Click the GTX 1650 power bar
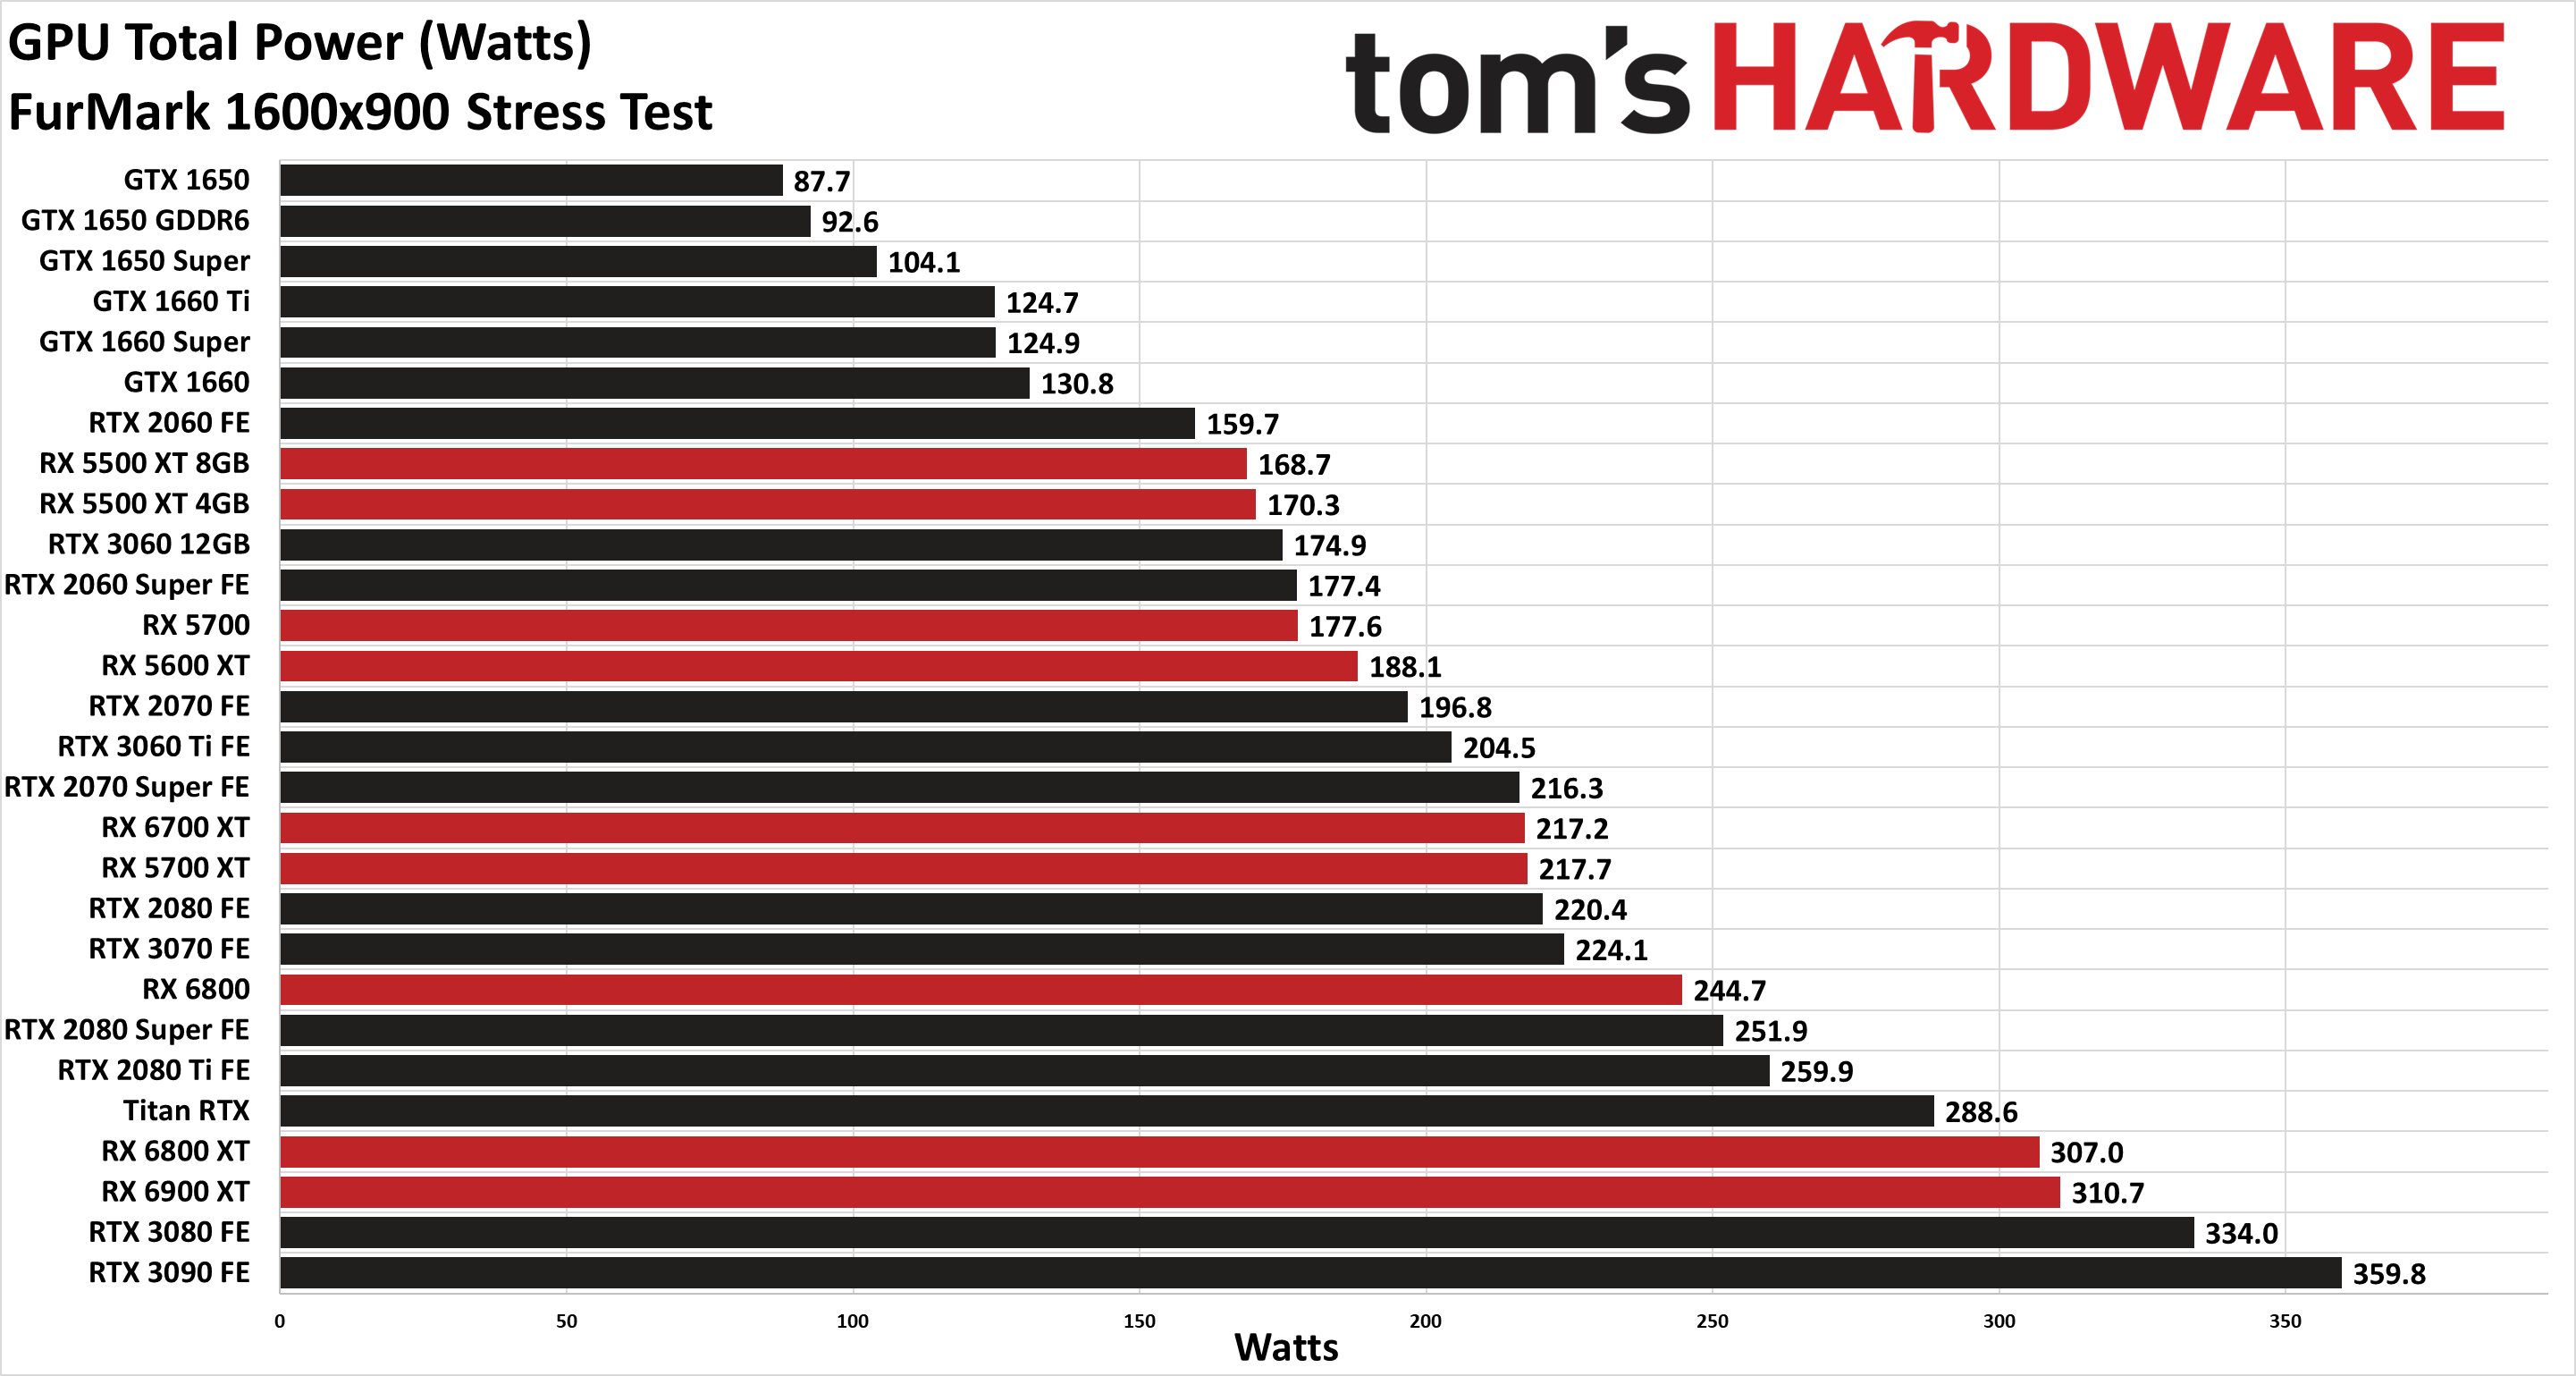 [562, 173]
